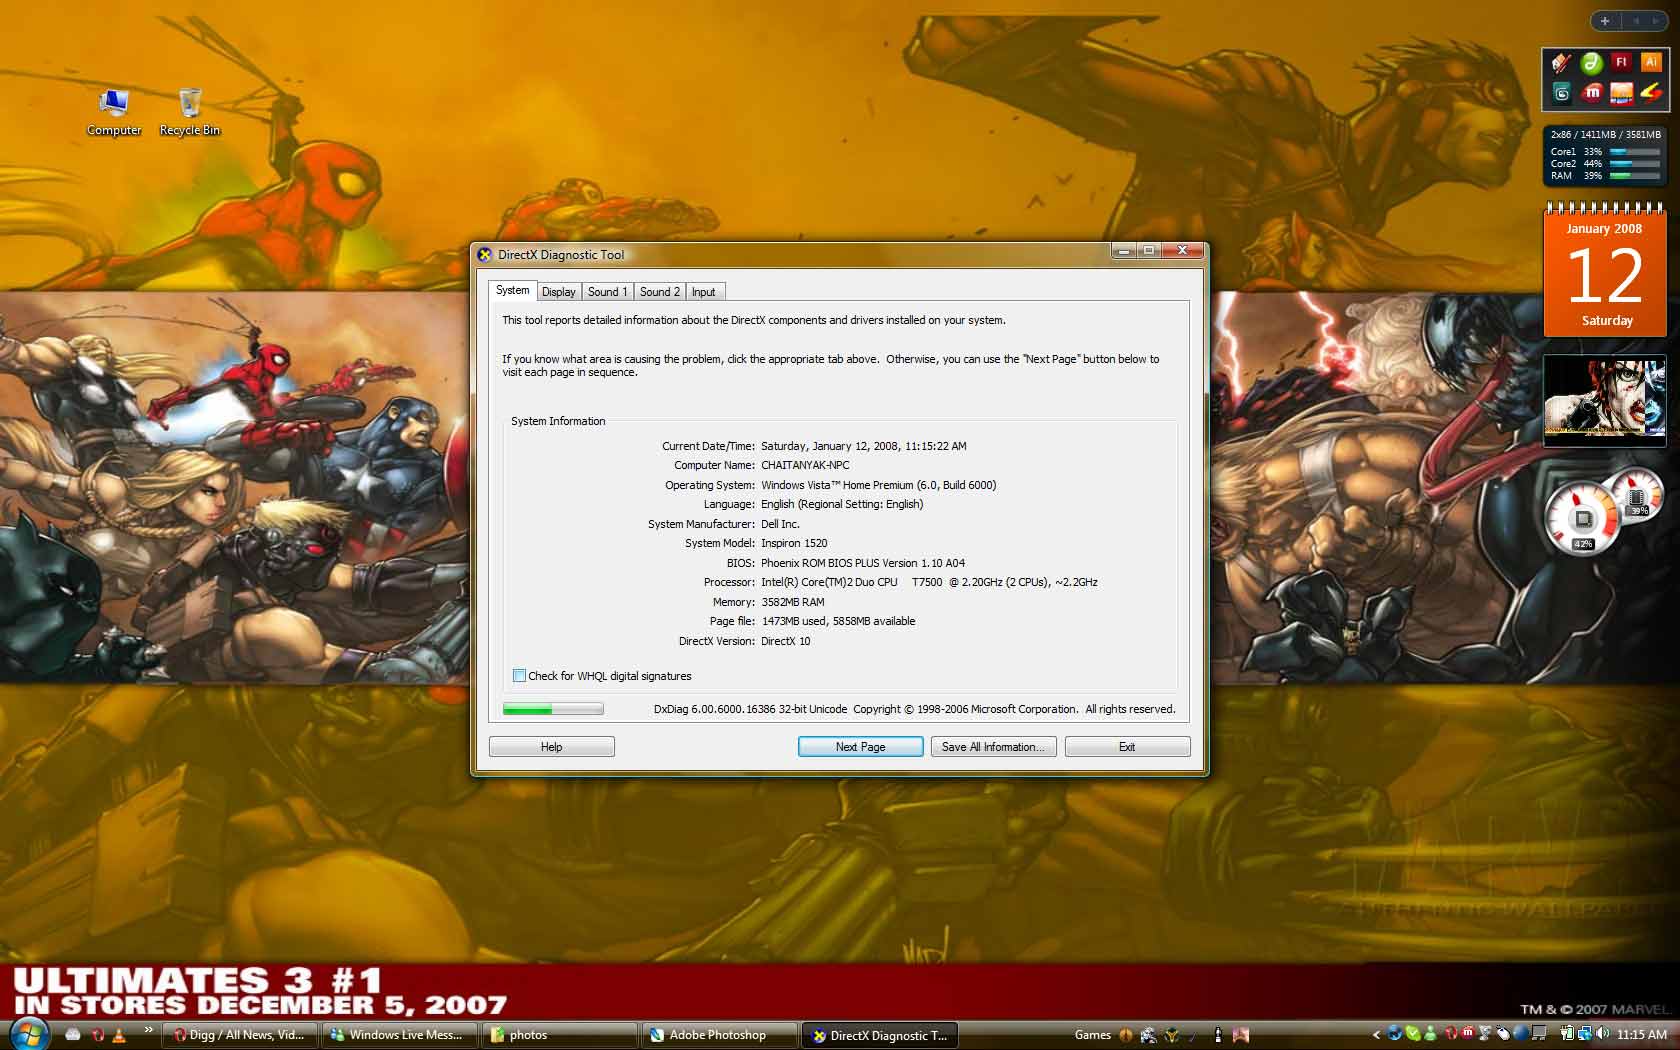The width and height of the screenshot is (1680, 1050).
Task: Click Save All Information button
Action: [994, 747]
